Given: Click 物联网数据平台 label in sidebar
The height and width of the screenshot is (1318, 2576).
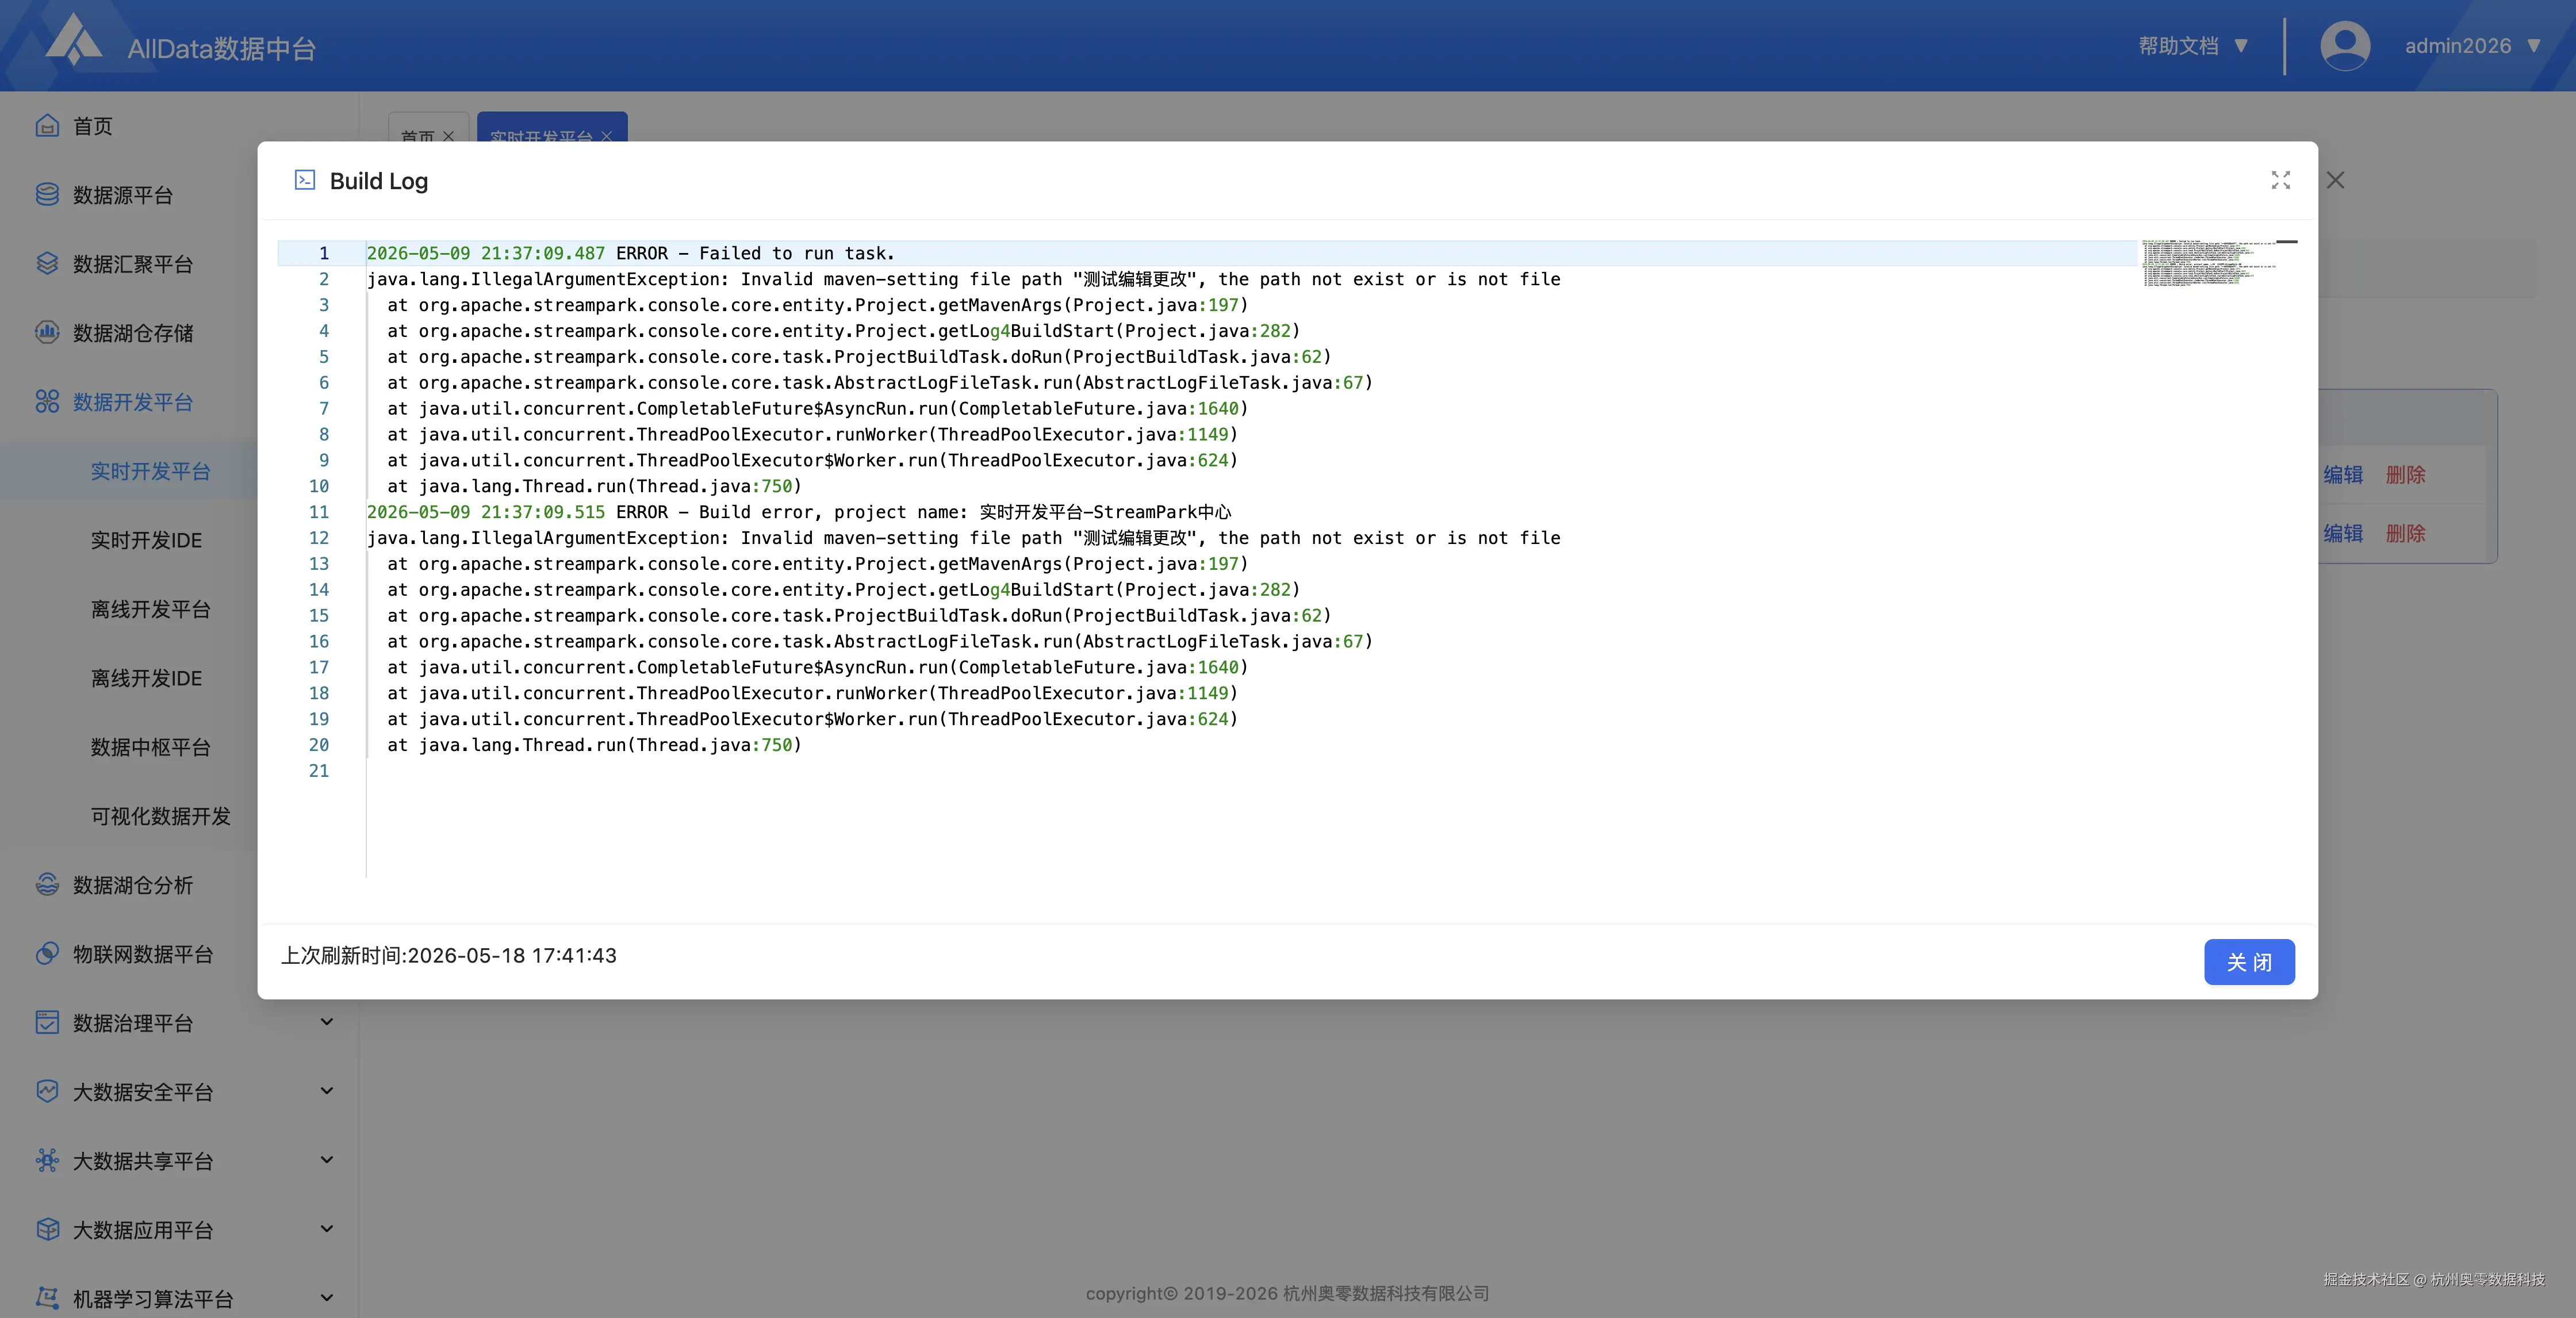Looking at the screenshot, I should 143,954.
